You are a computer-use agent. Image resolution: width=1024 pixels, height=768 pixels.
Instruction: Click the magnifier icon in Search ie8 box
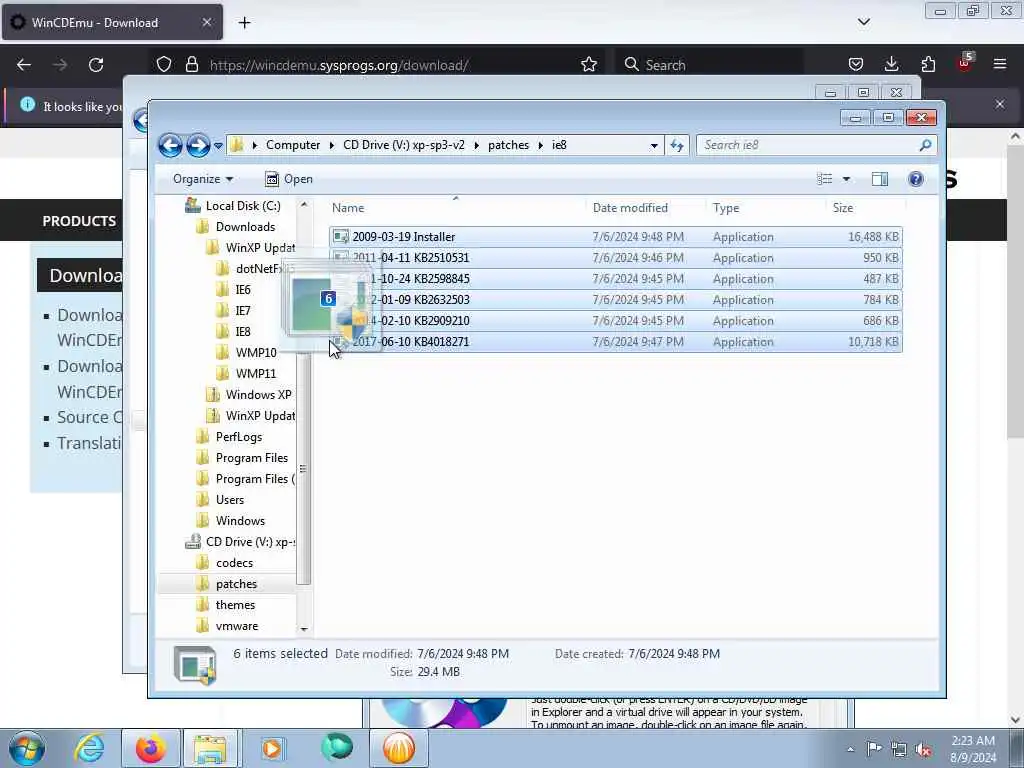point(925,145)
